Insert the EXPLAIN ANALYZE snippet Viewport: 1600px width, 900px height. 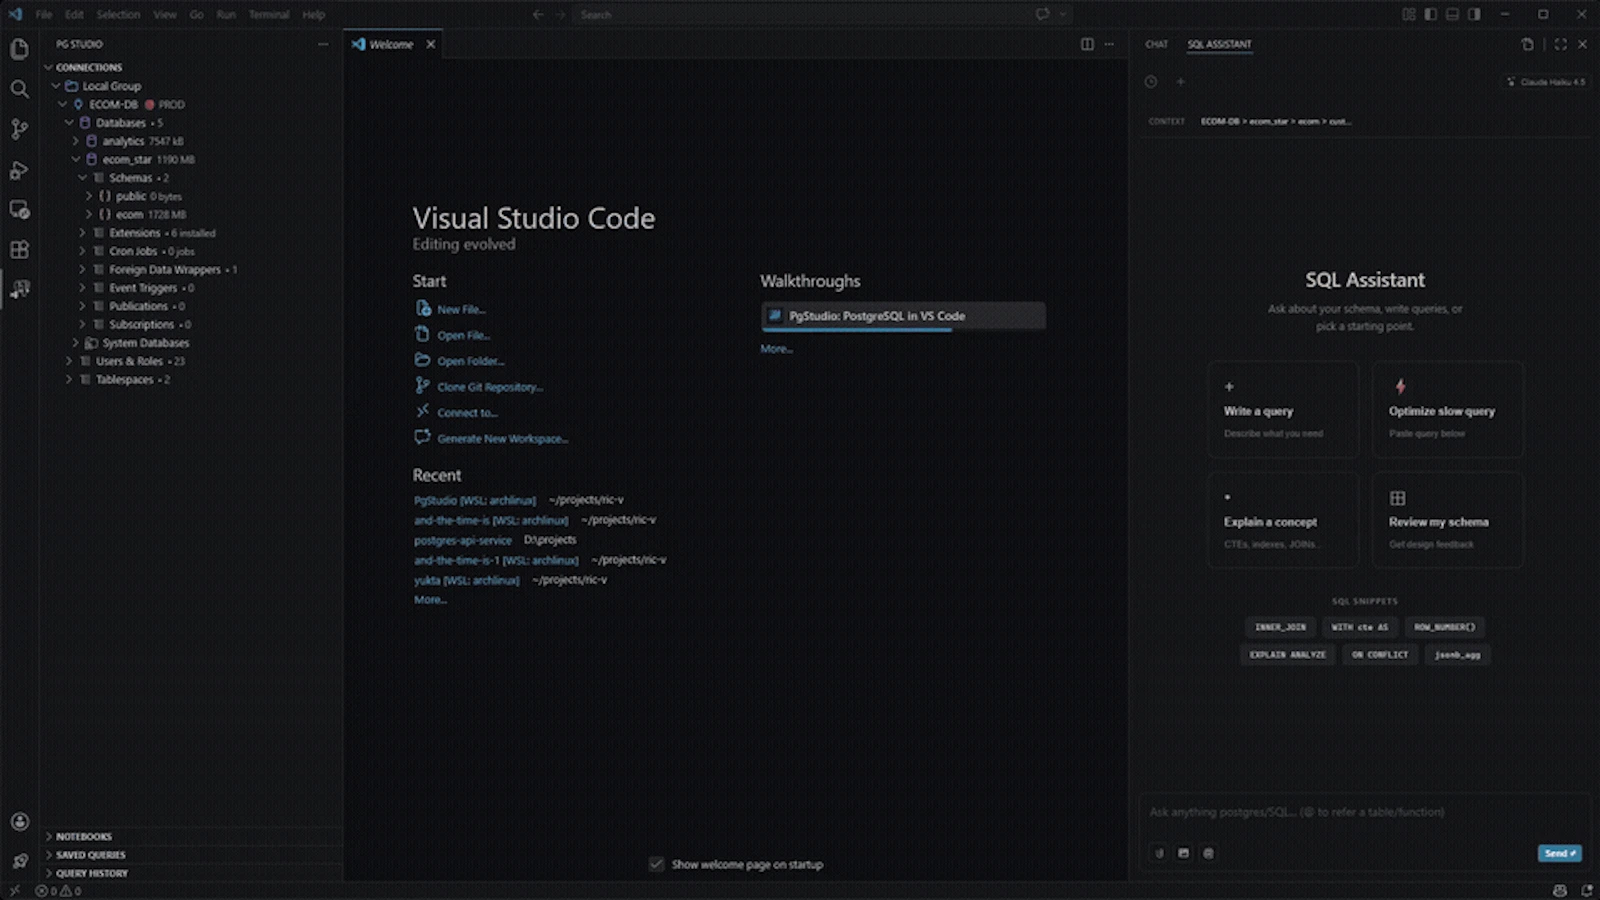click(x=1287, y=655)
